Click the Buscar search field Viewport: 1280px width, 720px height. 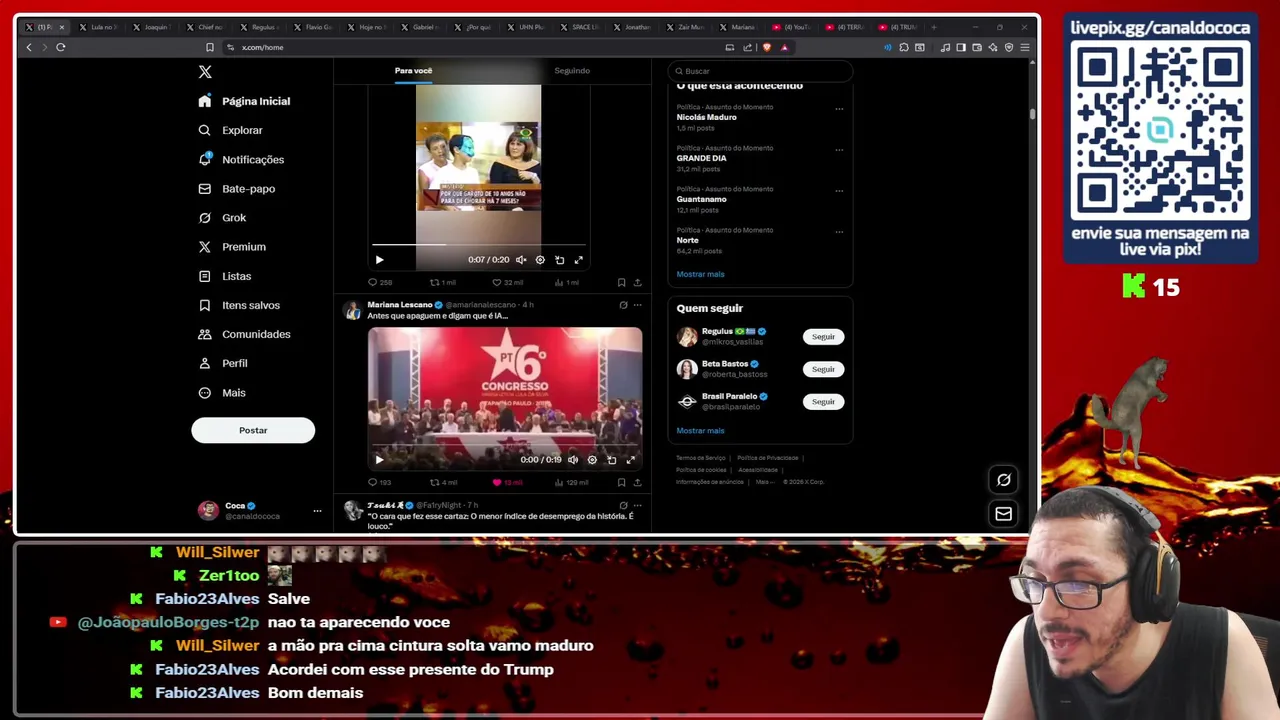(x=761, y=71)
